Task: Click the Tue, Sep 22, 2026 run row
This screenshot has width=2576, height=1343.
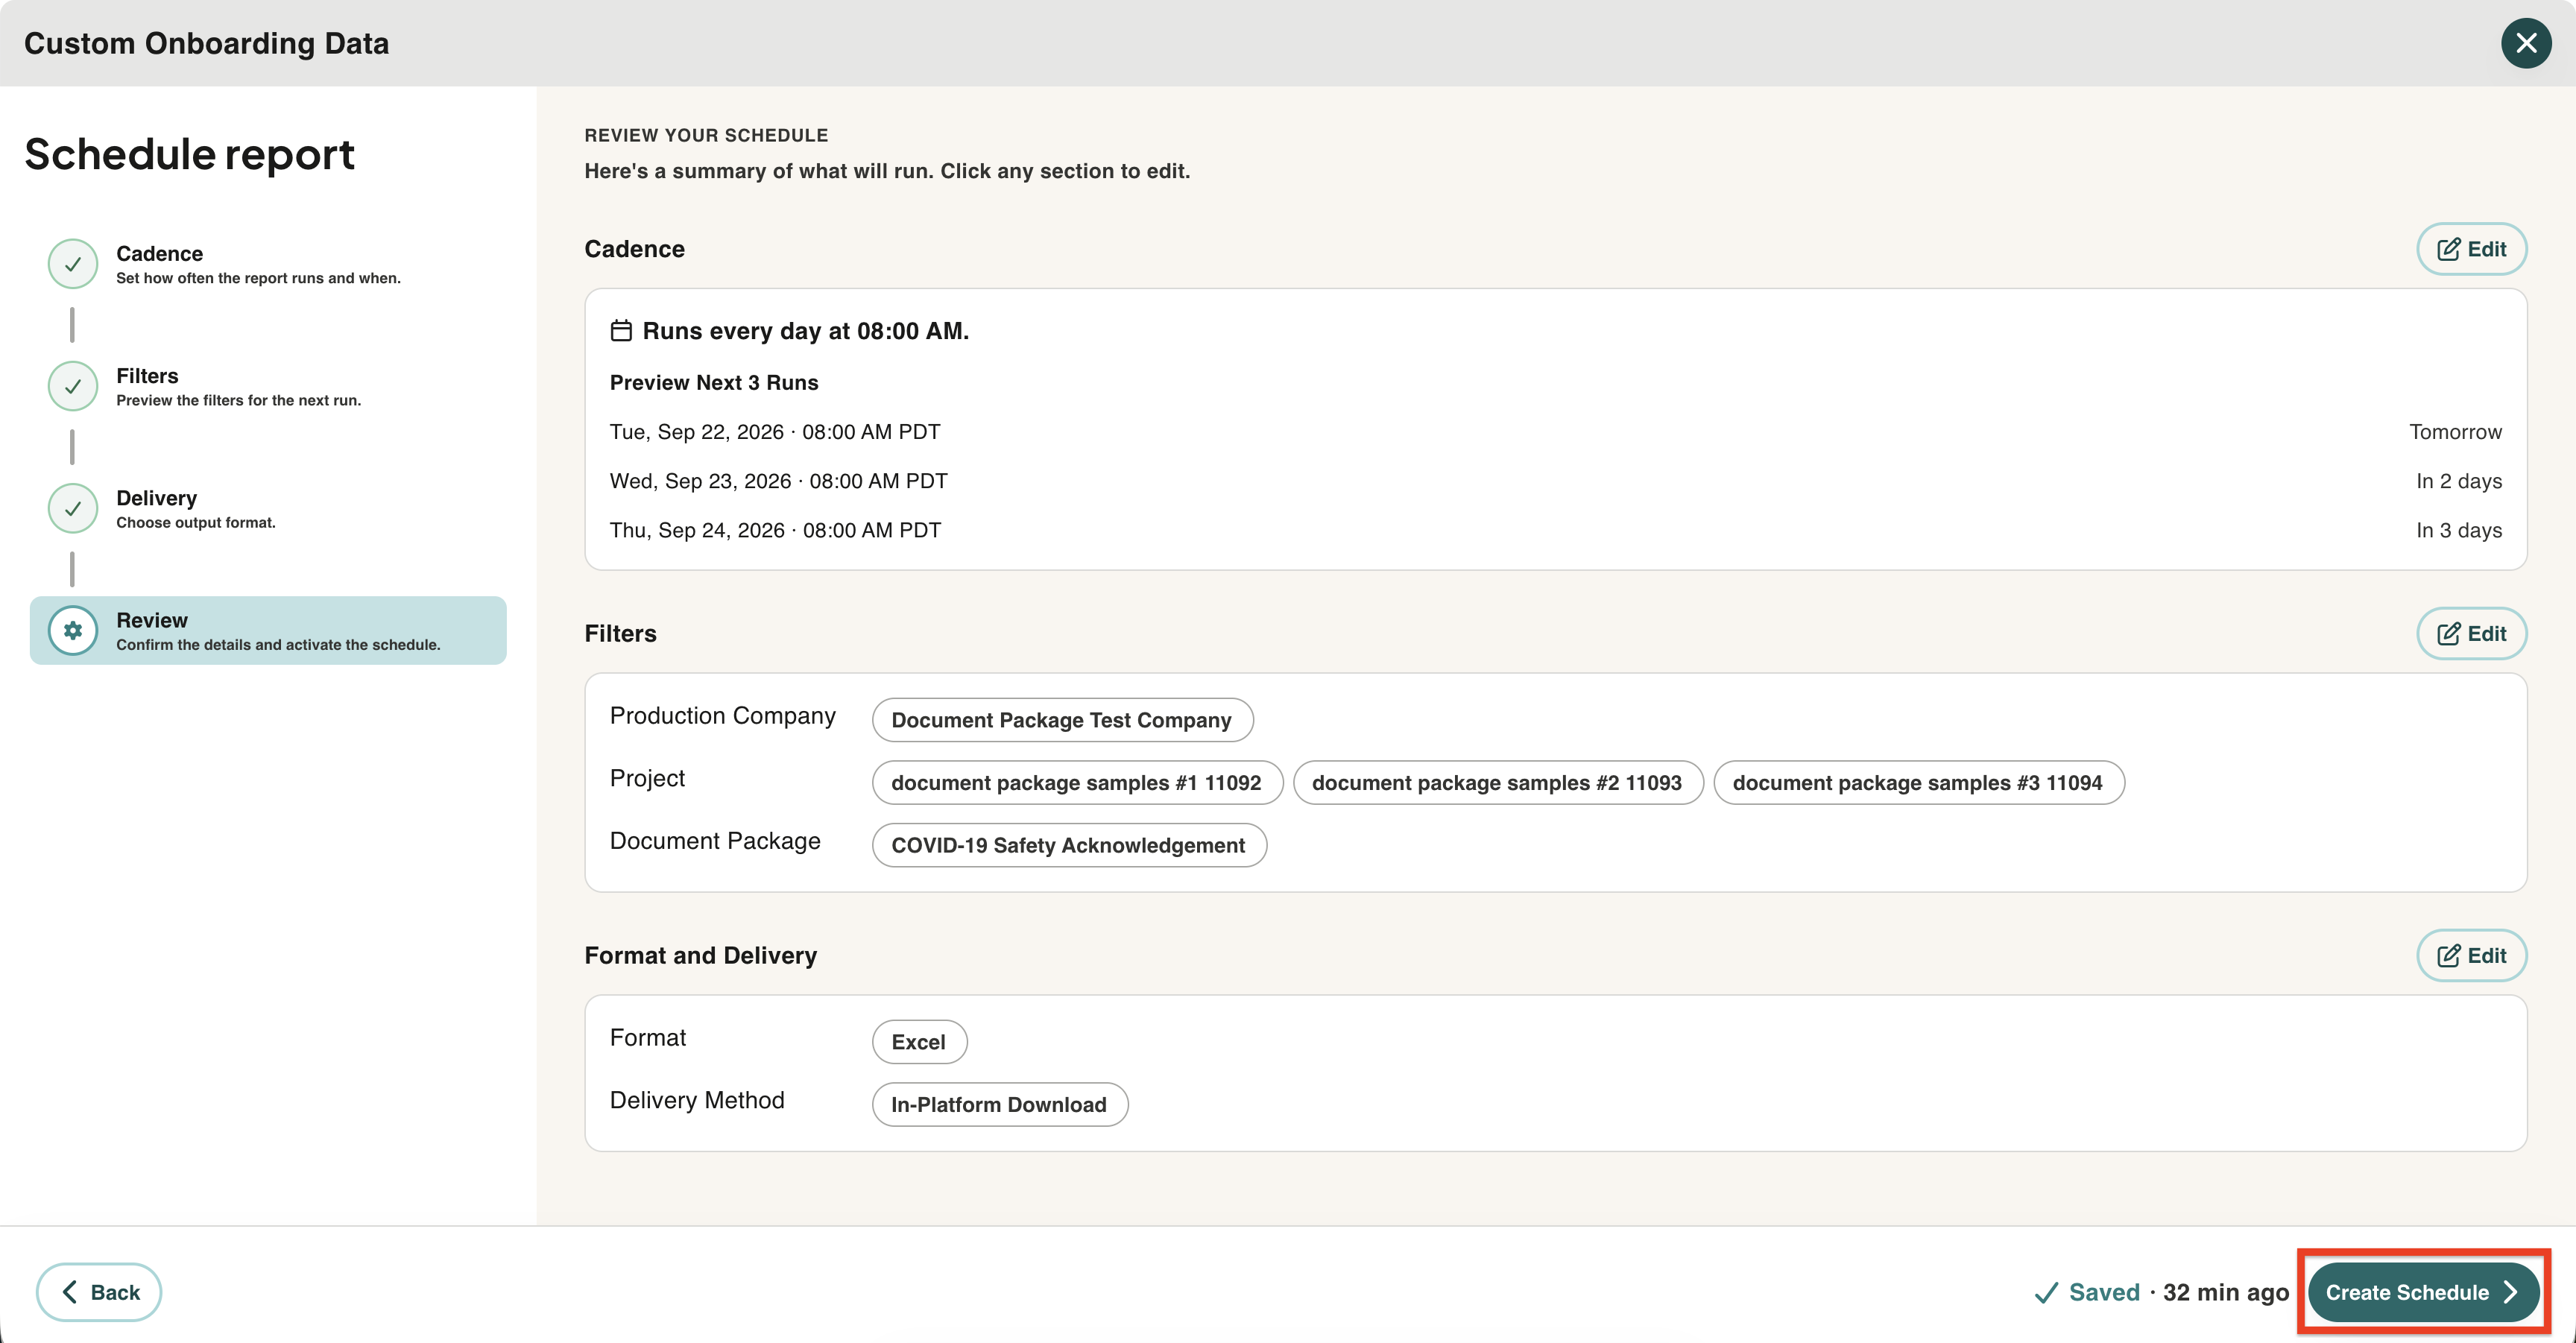Action: pos(1555,432)
